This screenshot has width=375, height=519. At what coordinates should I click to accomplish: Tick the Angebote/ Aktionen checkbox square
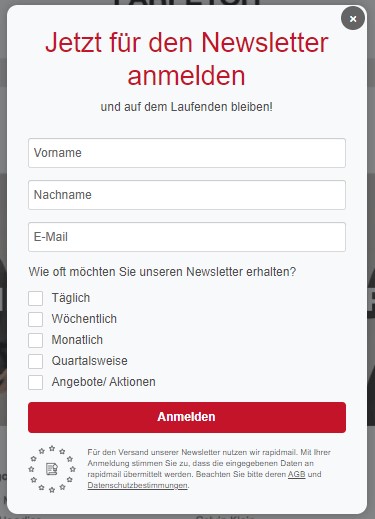coord(36,382)
